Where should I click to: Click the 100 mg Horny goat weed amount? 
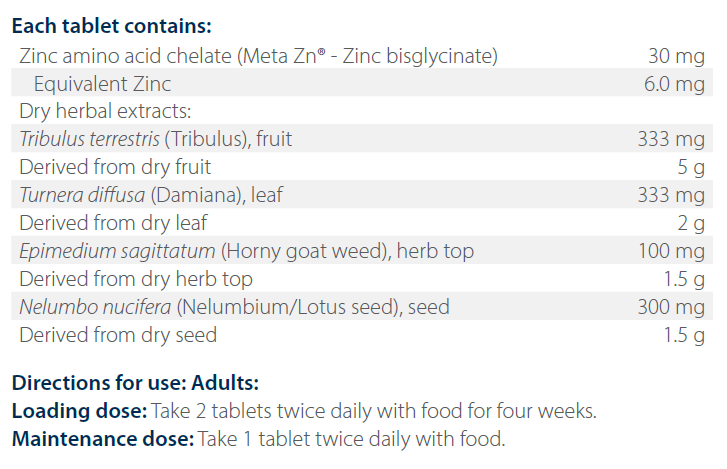pyautogui.click(x=670, y=251)
